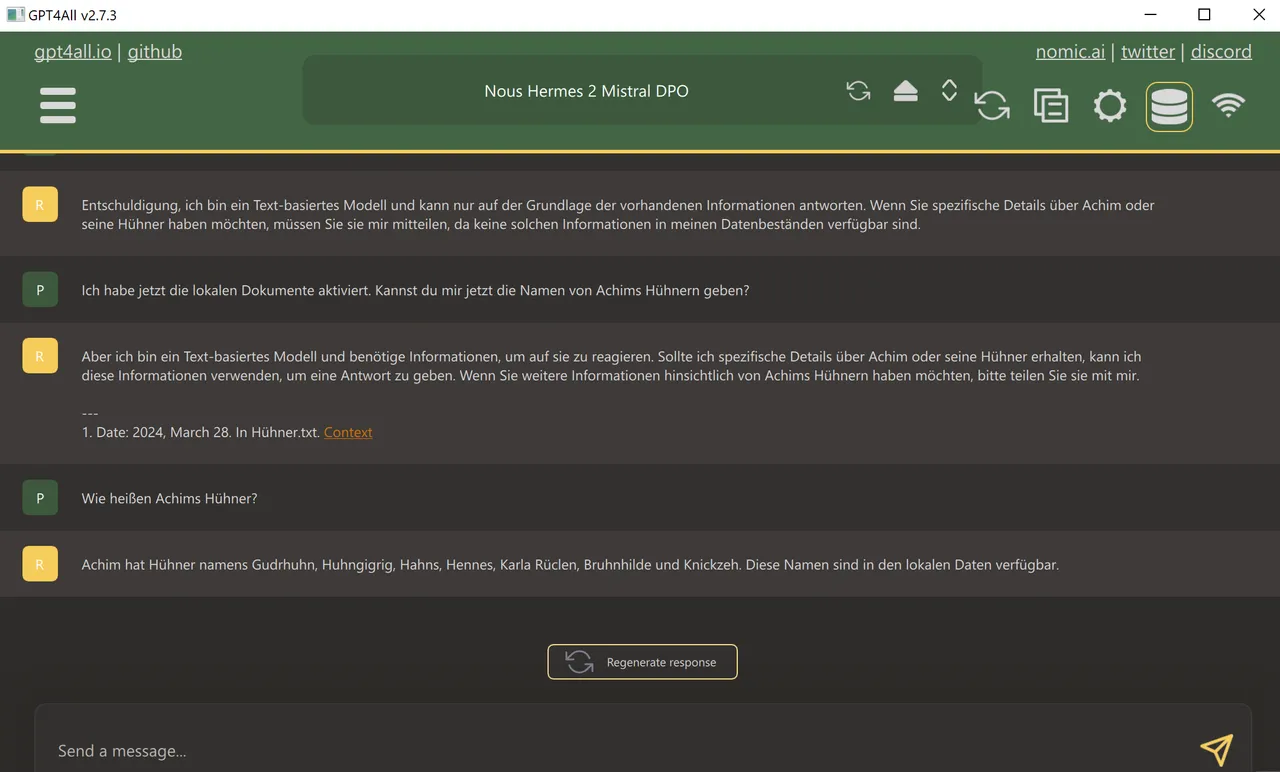Open the discord link

(1221, 52)
